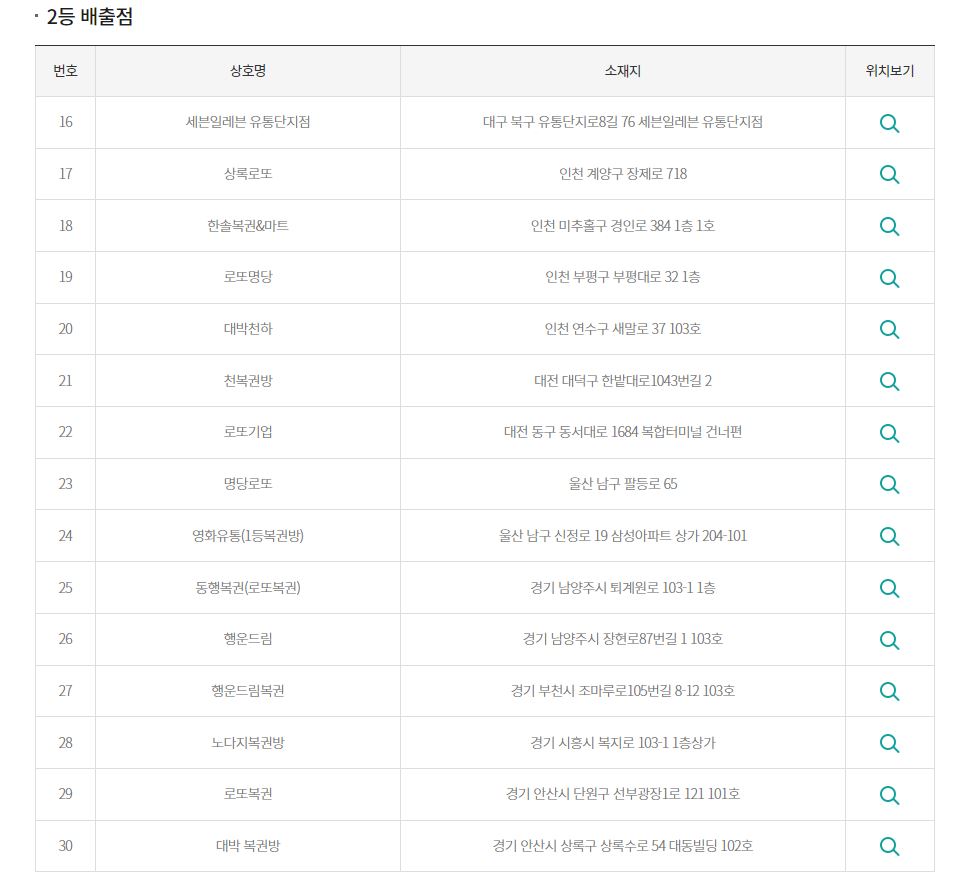Image resolution: width=957 pixels, height=891 pixels.
Task: Show map for 명당로또 in 울산
Action: 889,485
